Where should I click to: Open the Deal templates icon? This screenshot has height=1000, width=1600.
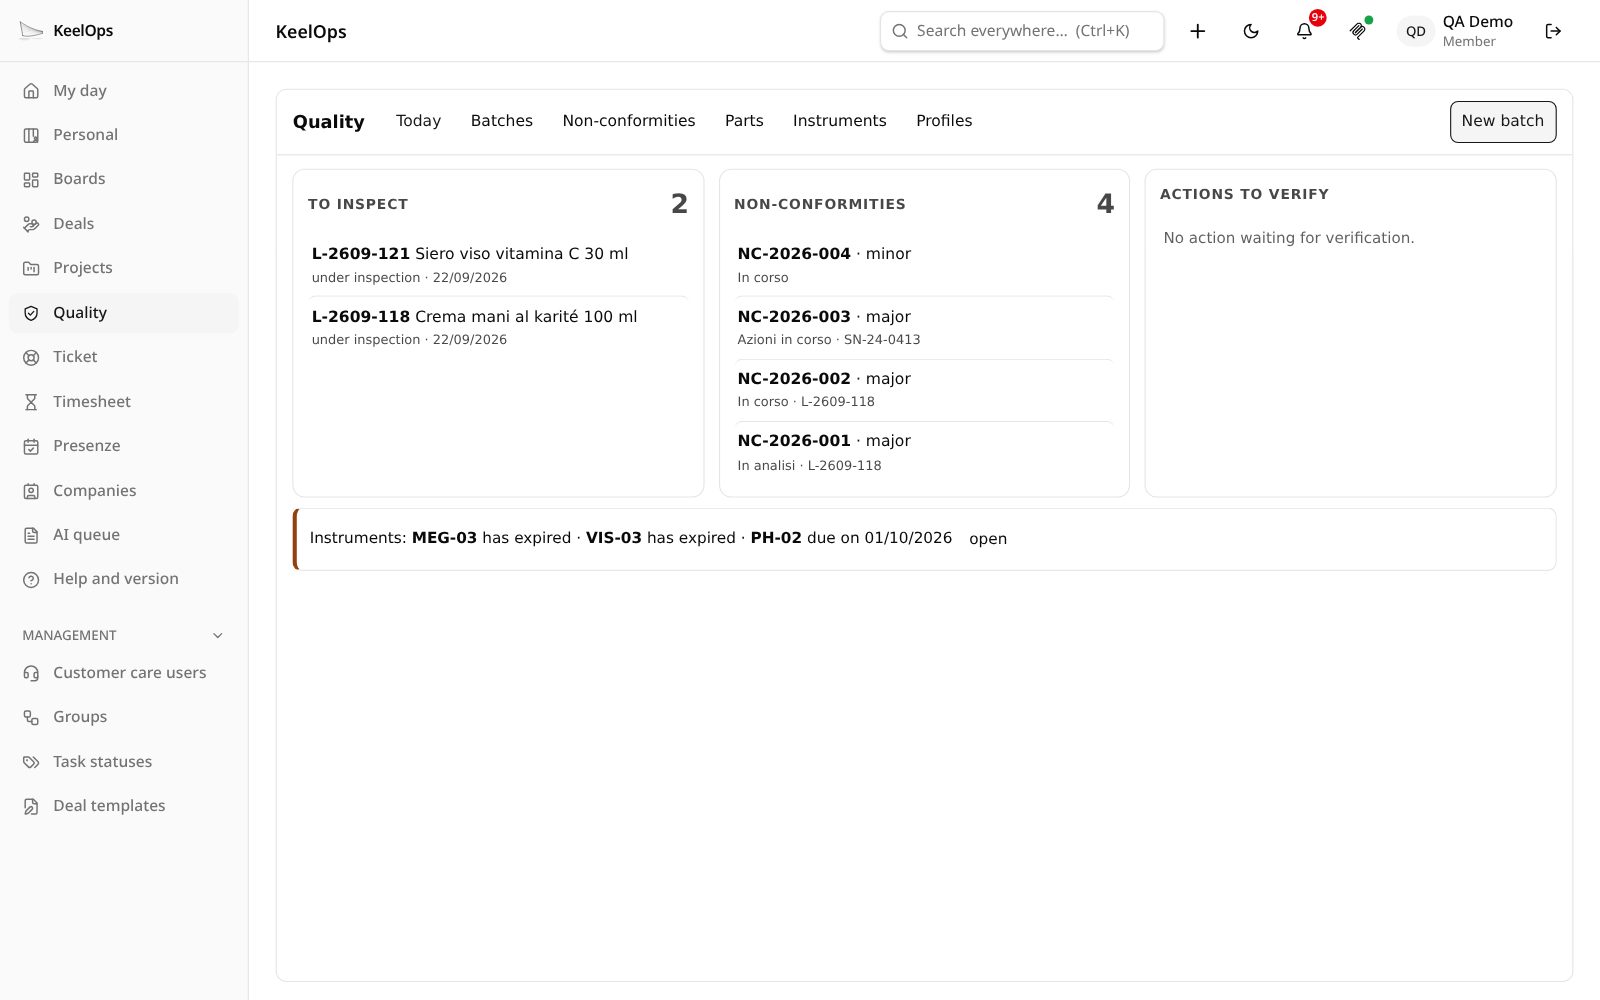click(31, 806)
